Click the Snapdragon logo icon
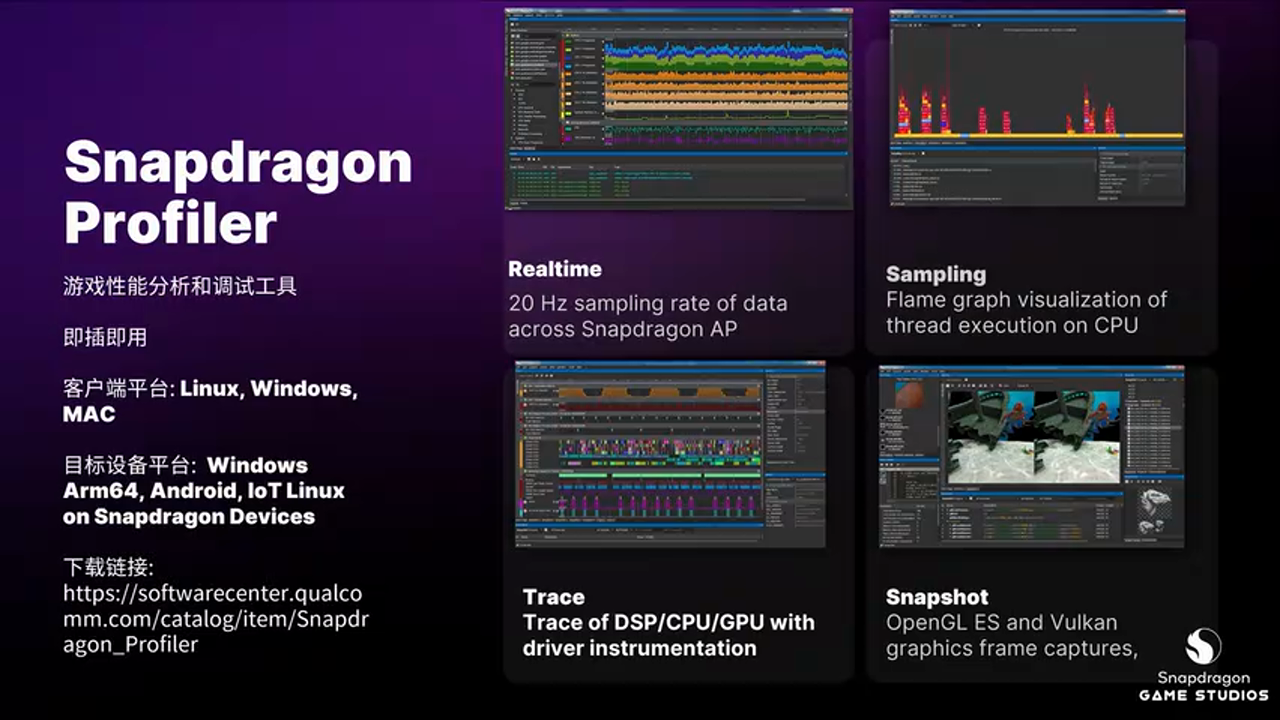1280x720 pixels. (x=1203, y=646)
